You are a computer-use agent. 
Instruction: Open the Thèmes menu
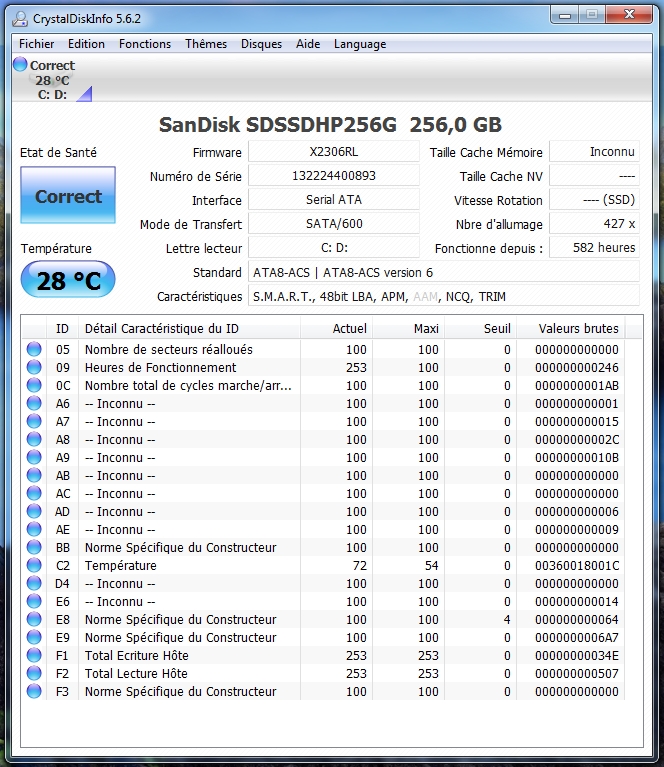pos(206,44)
